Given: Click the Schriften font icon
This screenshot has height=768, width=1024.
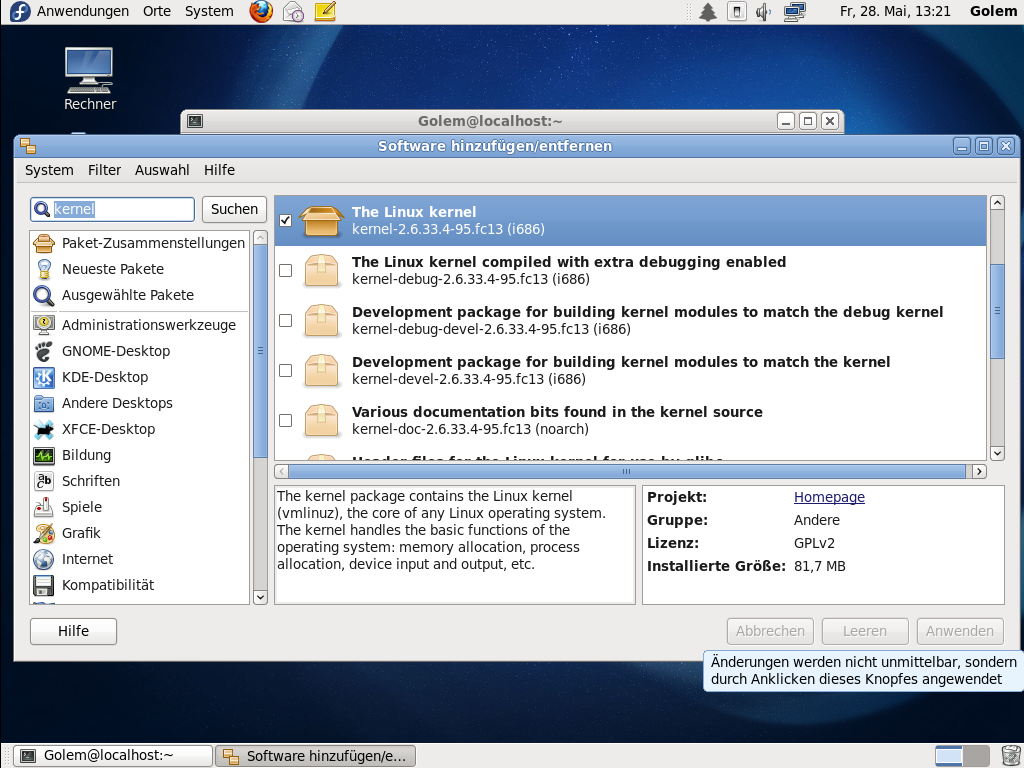Looking at the screenshot, I should [44, 481].
